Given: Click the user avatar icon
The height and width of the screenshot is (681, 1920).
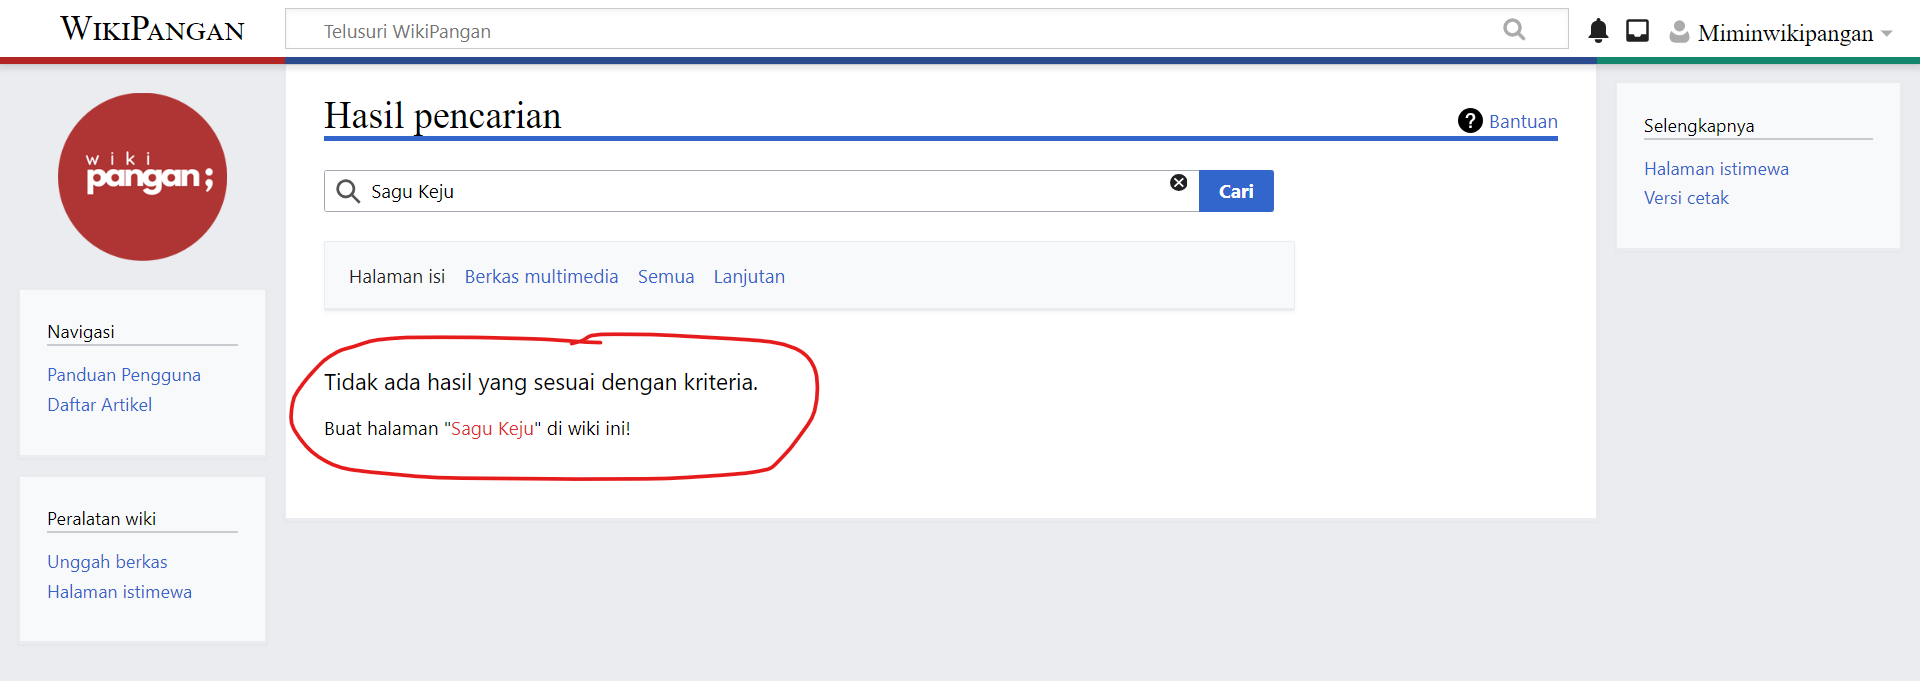Looking at the screenshot, I should [1679, 32].
